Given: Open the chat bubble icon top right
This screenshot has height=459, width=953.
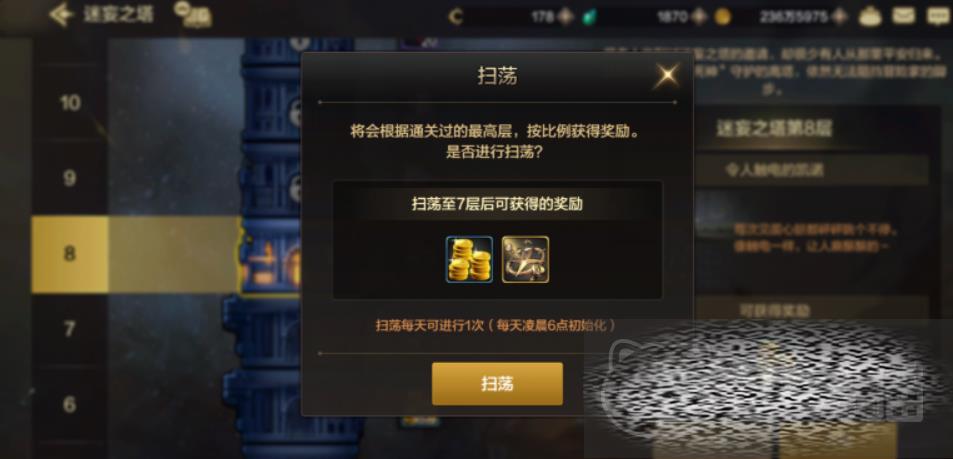Looking at the screenshot, I should (x=938, y=16).
